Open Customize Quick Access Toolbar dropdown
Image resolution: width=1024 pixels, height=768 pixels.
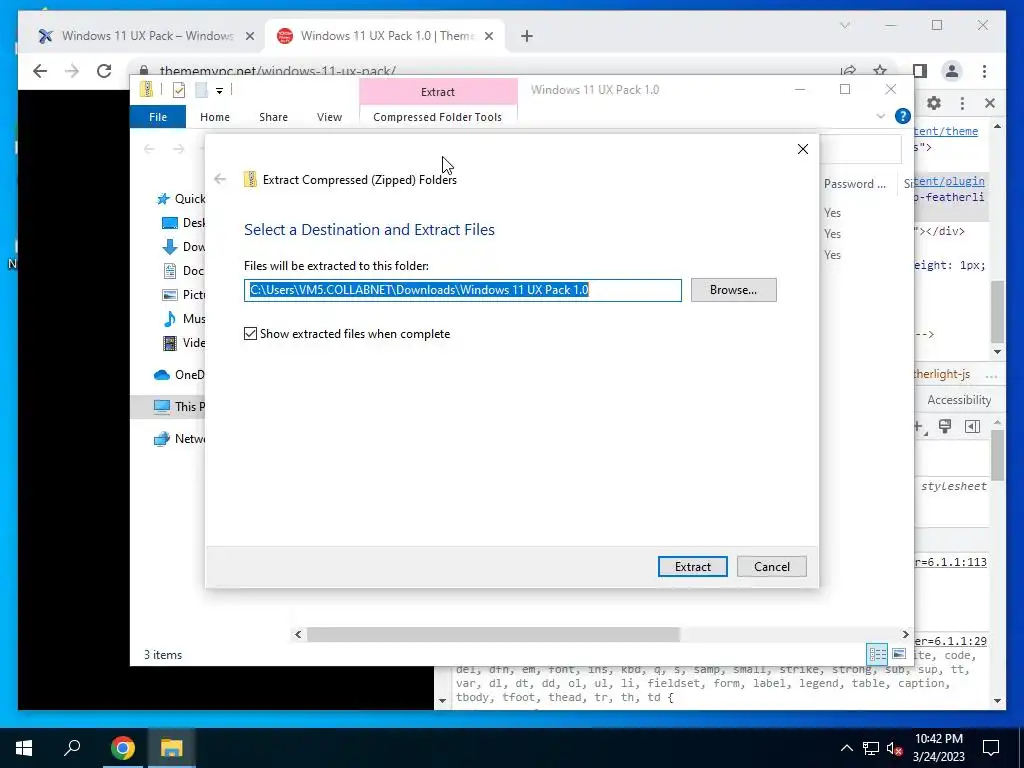coord(219,91)
